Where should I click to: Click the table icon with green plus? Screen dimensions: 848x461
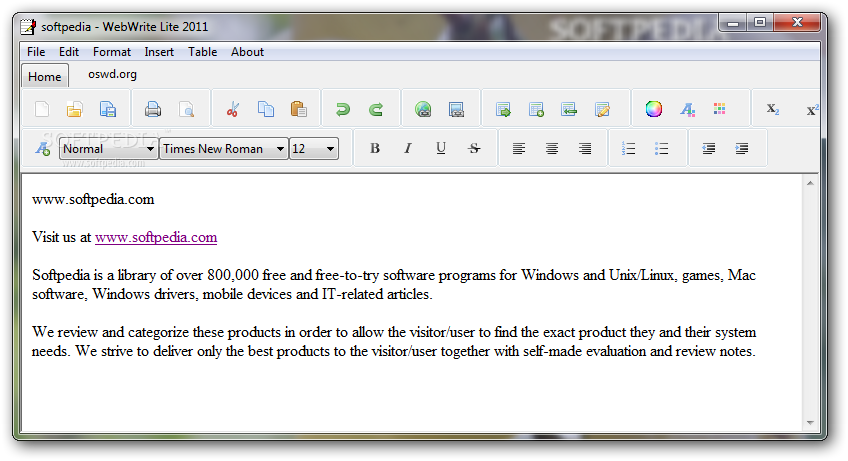pyautogui.click(x=536, y=109)
